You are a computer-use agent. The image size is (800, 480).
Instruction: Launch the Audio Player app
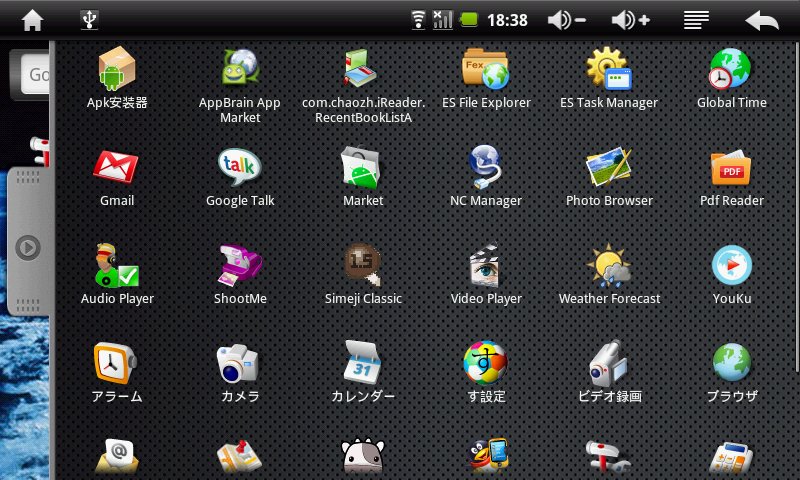(x=117, y=274)
